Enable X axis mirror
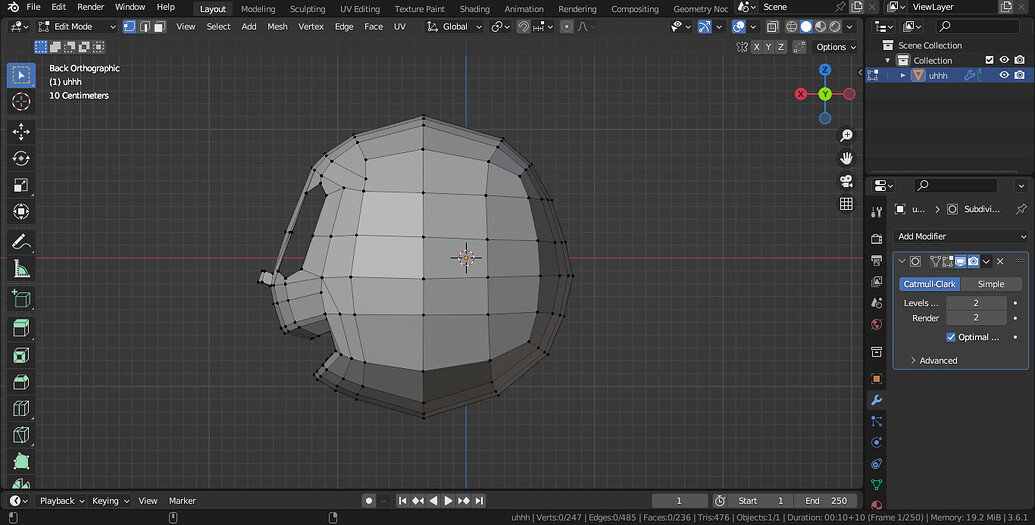This screenshot has height=525, width=1035. 756,47
